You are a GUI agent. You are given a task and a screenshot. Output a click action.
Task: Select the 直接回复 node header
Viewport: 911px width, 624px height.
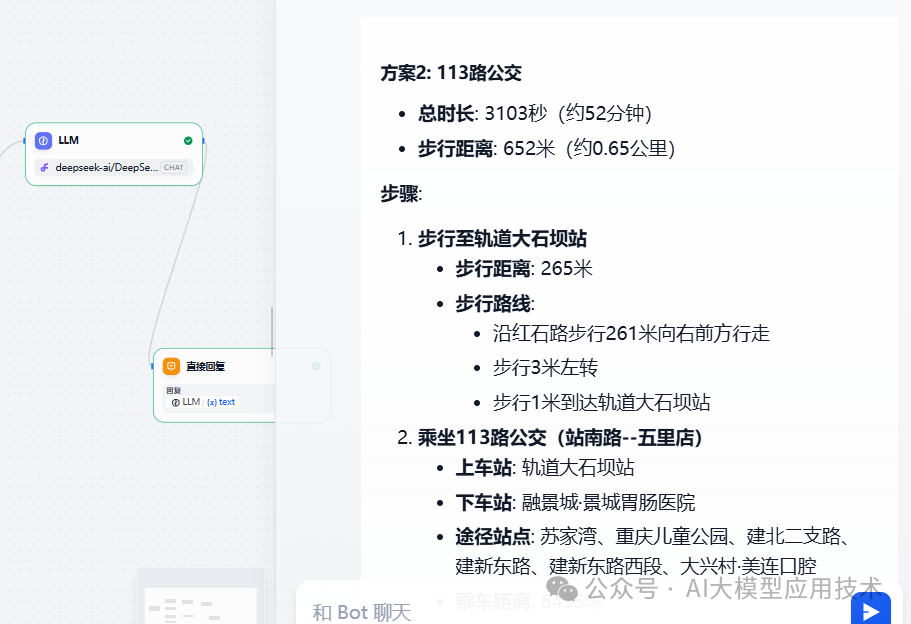coord(207,365)
